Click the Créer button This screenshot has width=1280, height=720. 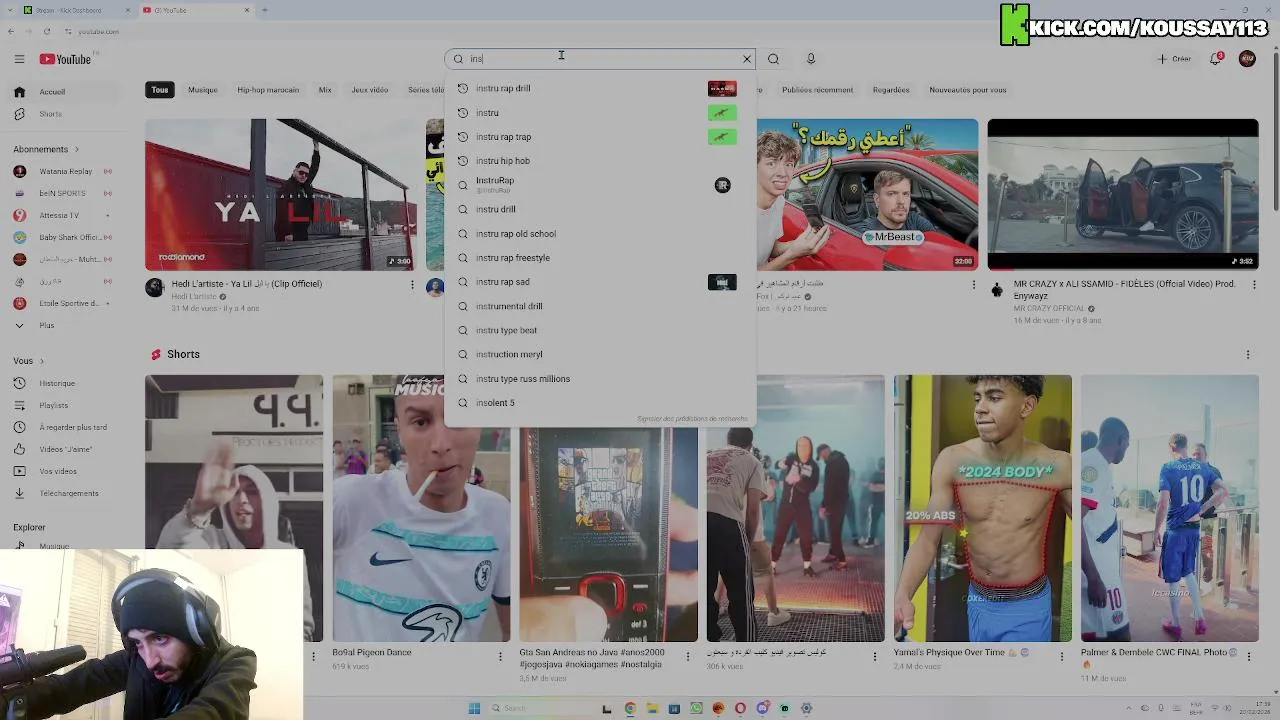point(1174,59)
